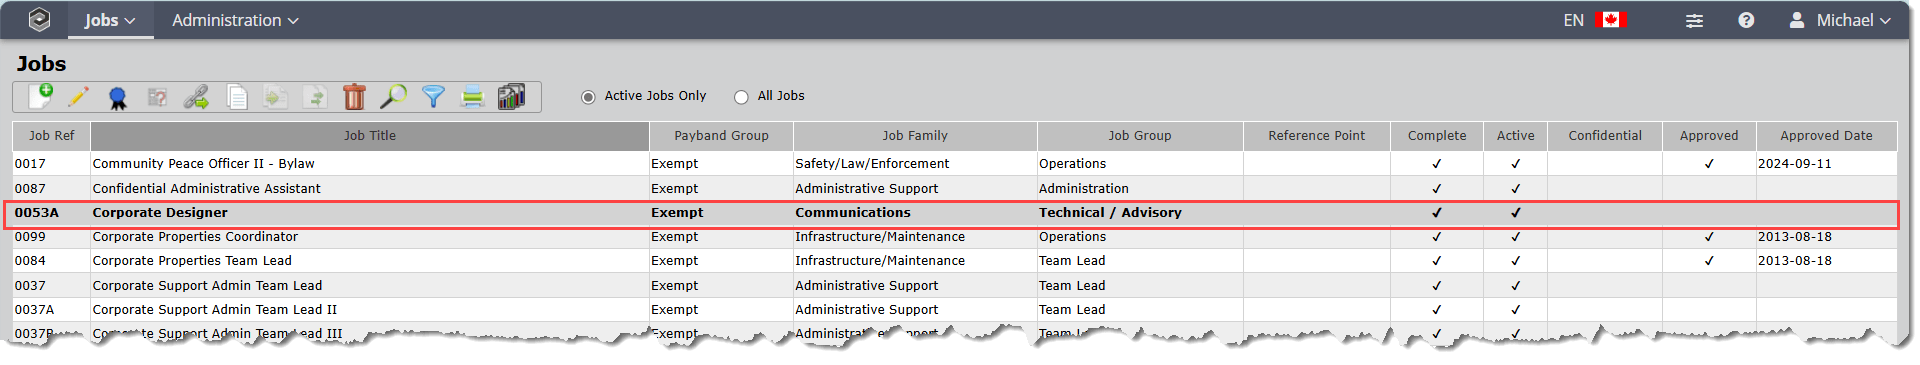This screenshot has height=365, width=1920.
Task: Open the Jobs menu dropdown
Action: [110, 20]
